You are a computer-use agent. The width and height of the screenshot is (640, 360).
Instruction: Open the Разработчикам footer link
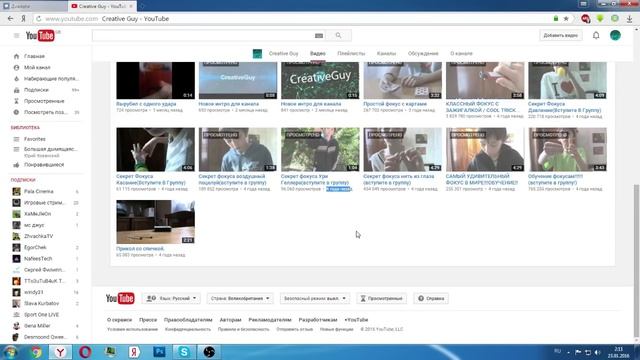pyautogui.click(x=318, y=320)
